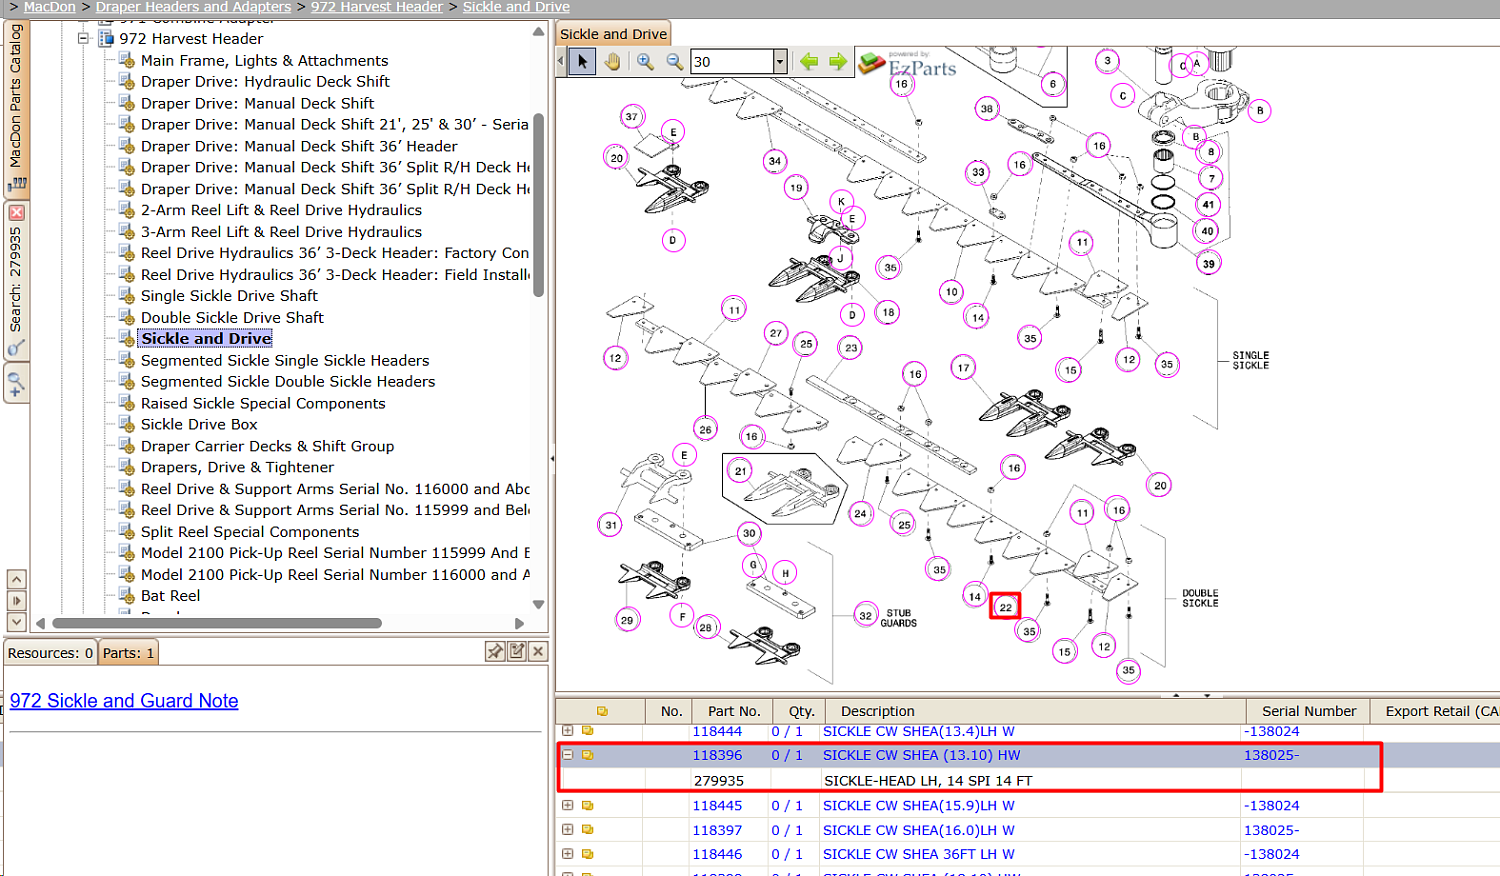Viewport: 1500px width, 876px height.
Task: Expand row 118446 in parts table
Action: pyautogui.click(x=568, y=854)
